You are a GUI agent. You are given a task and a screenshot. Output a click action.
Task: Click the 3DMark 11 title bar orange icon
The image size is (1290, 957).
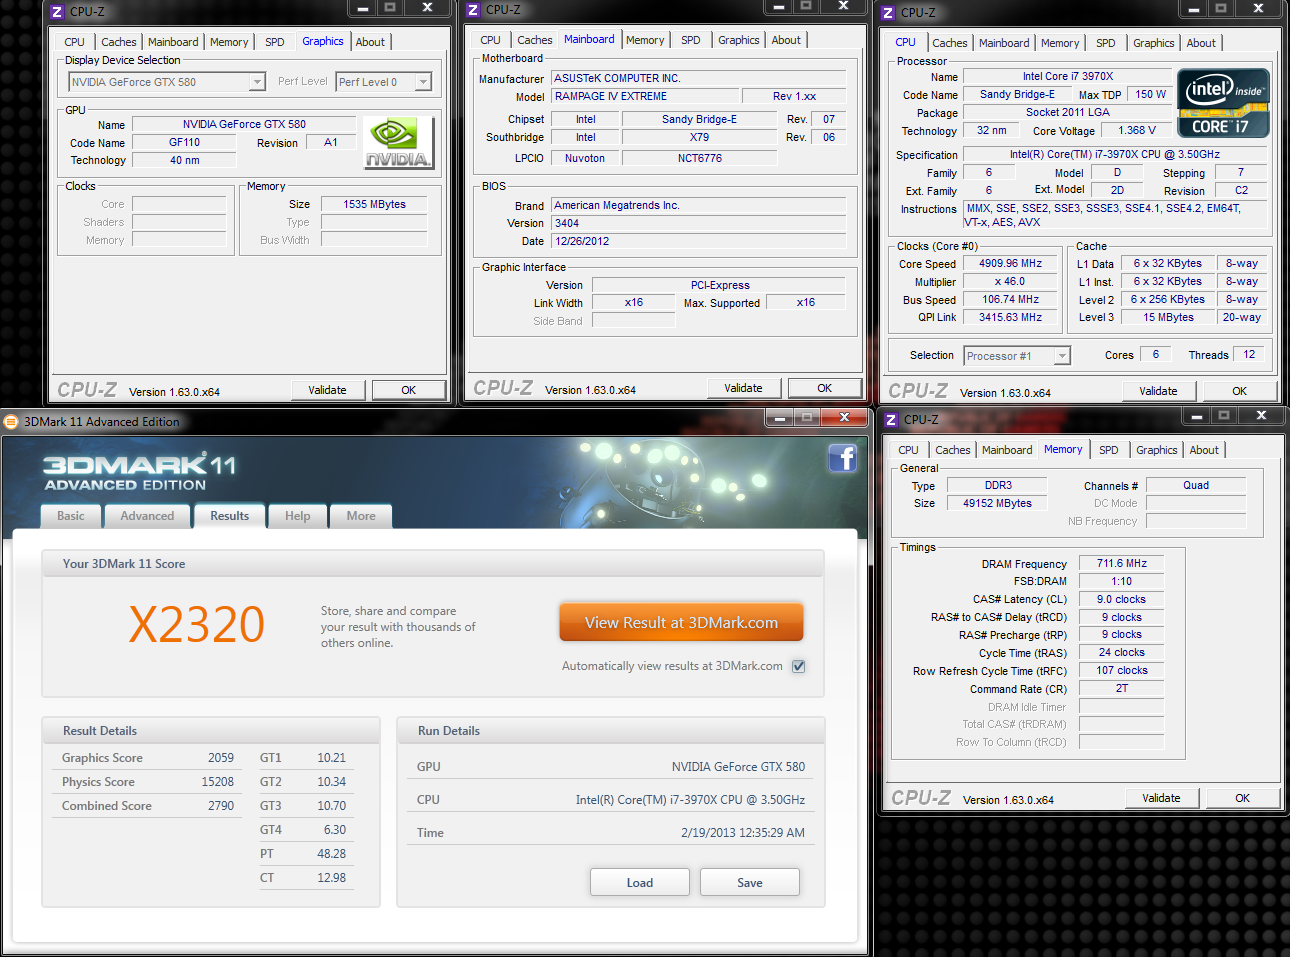11,422
